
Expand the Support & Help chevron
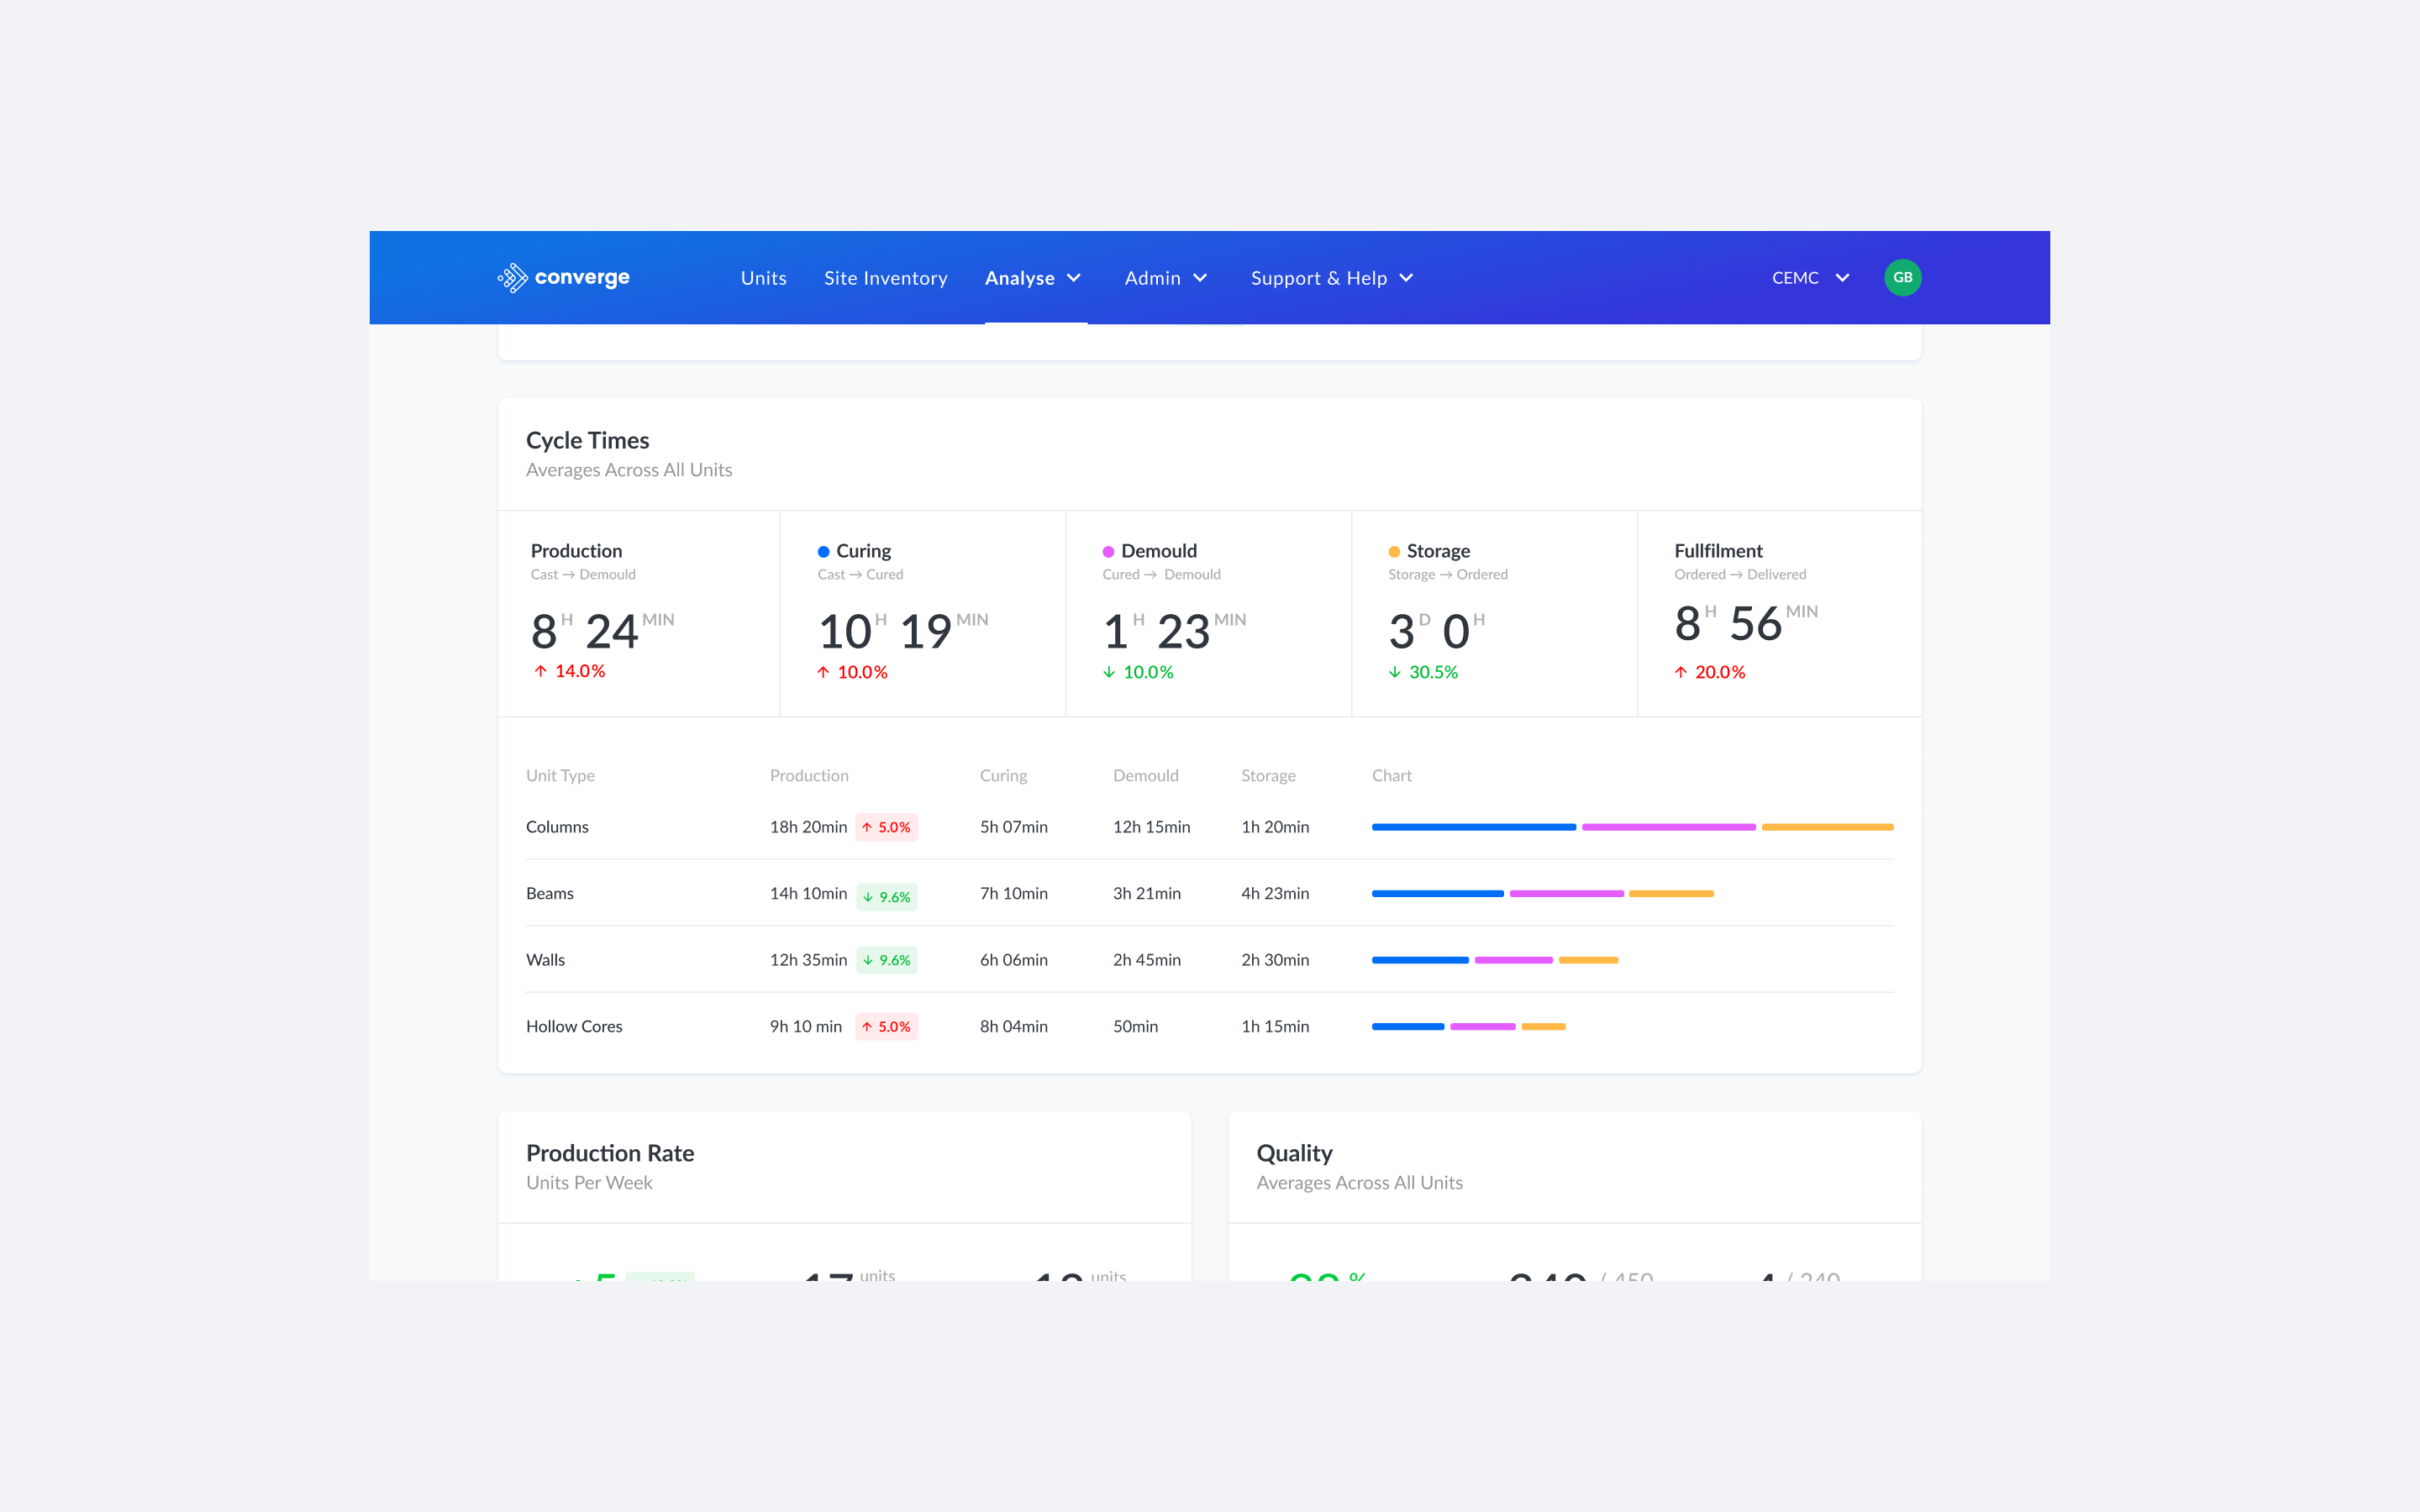1406,278
